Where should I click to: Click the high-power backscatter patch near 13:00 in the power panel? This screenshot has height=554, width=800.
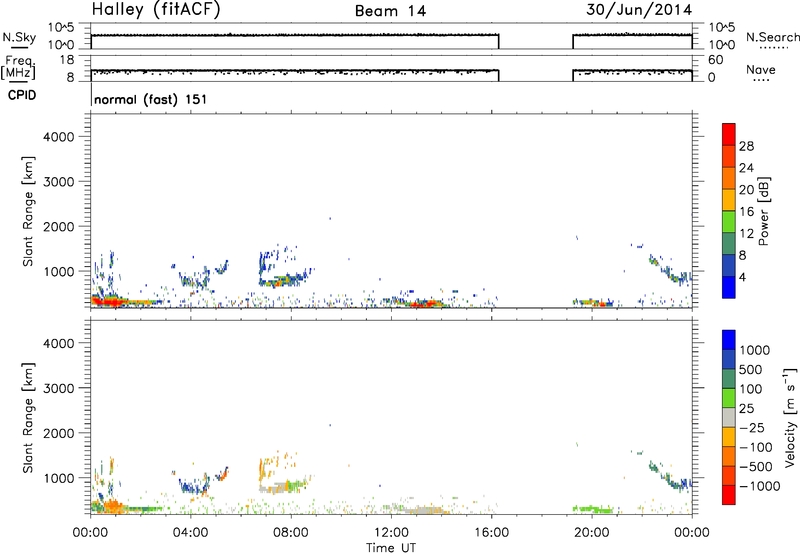[423, 304]
